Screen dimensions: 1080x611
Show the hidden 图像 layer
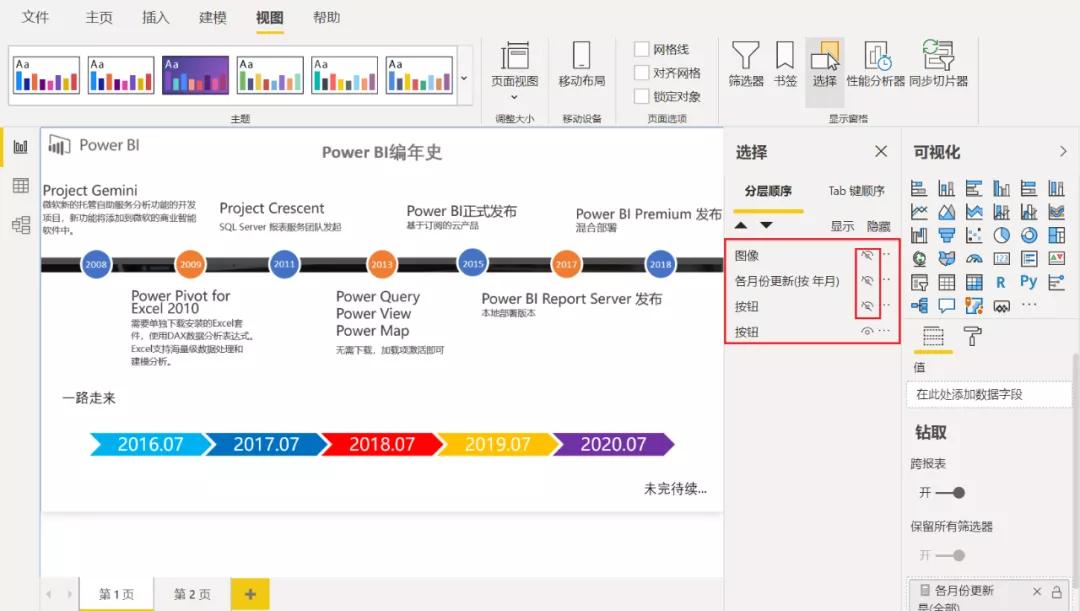pyautogui.click(x=867, y=255)
